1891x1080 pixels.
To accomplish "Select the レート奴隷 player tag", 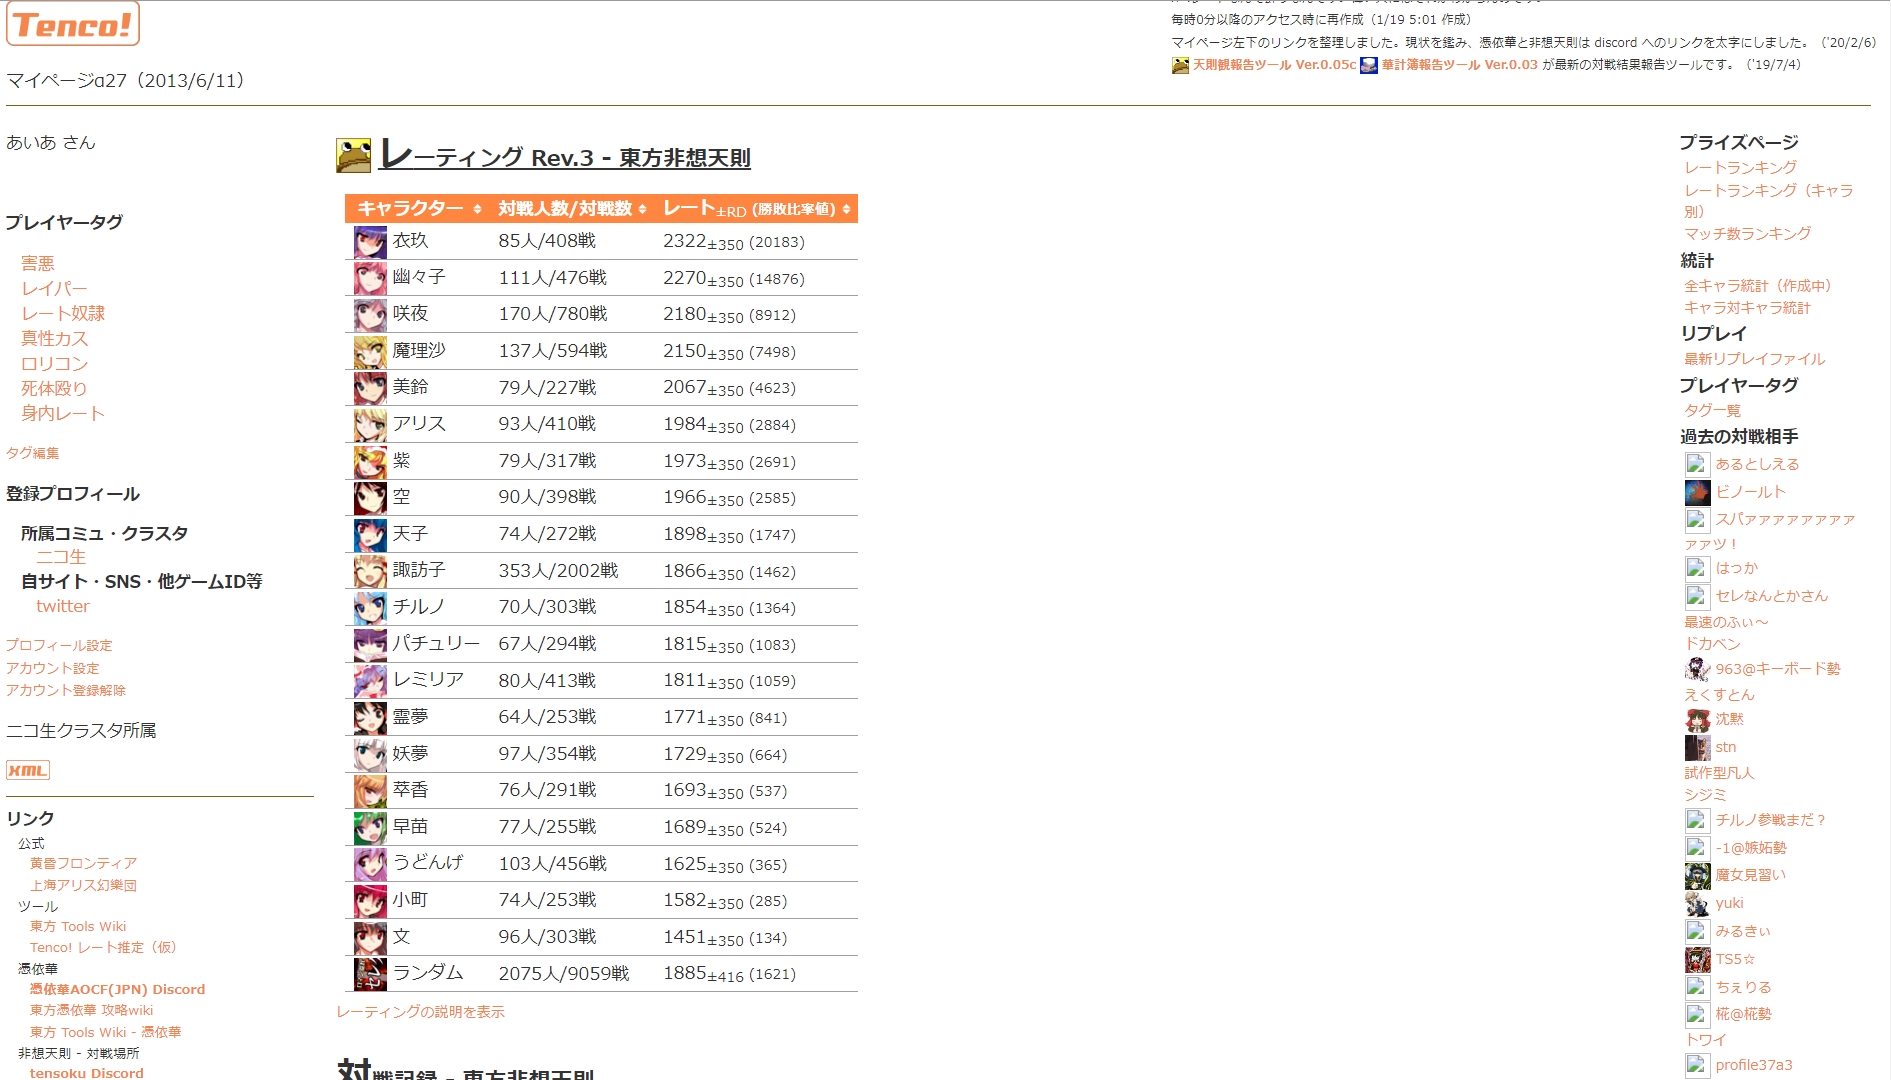I will [63, 313].
